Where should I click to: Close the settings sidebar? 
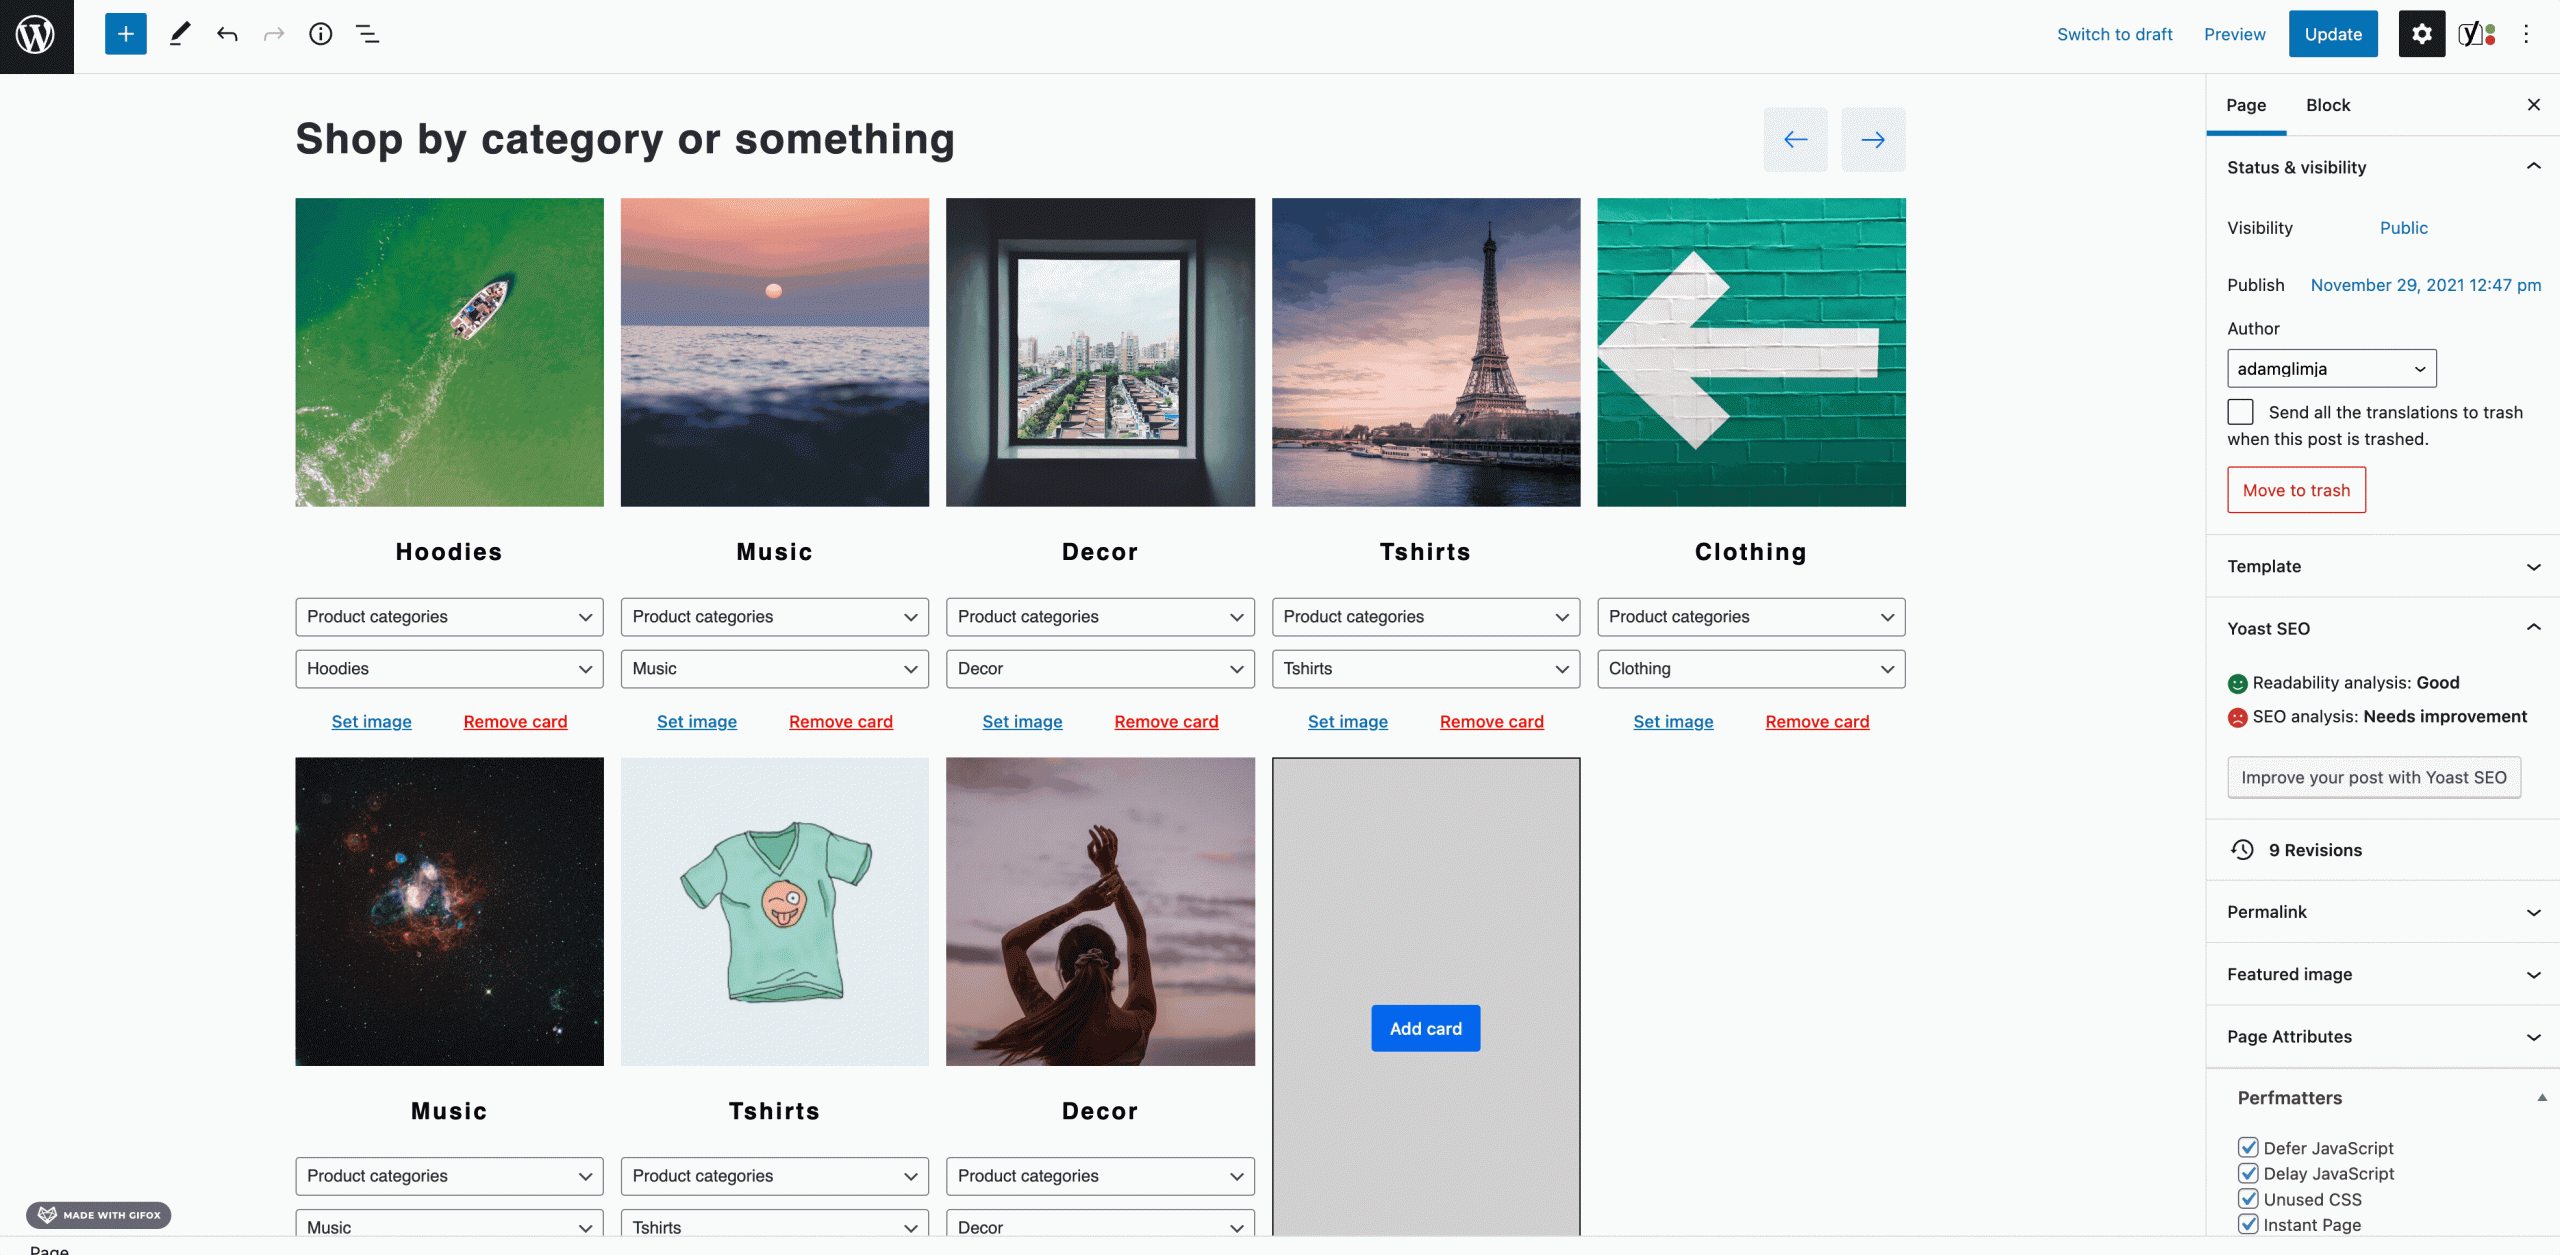pyautogui.click(x=2534, y=105)
